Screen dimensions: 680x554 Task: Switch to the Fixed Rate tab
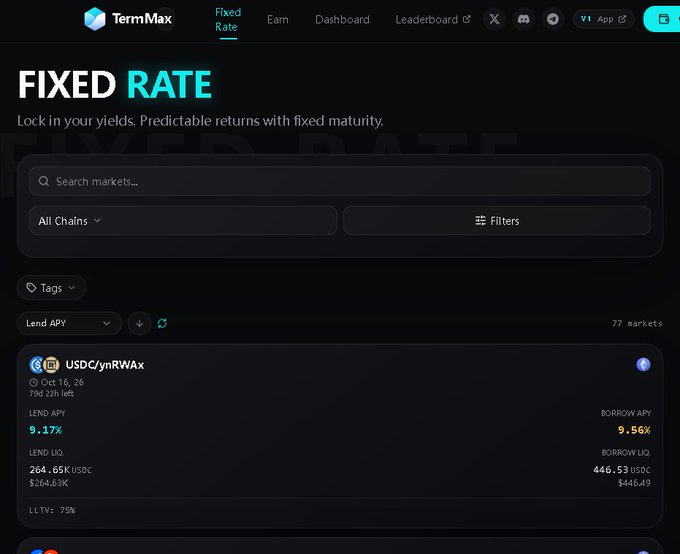pos(228,20)
